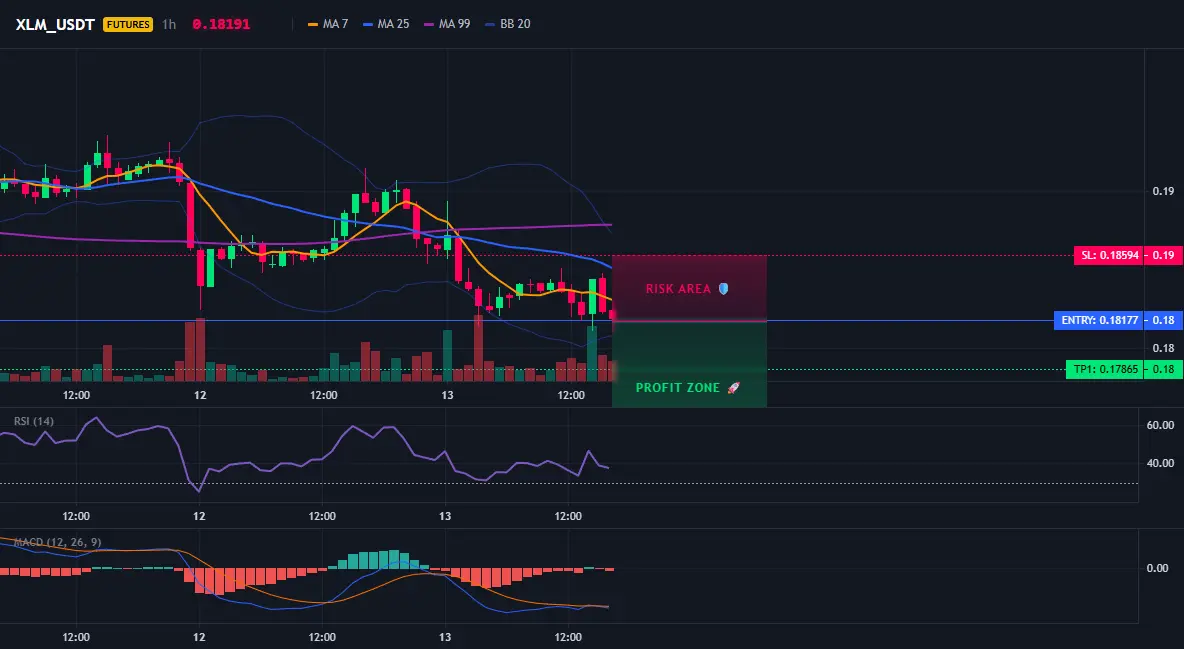Click the MACD 0.00 axis value
The height and width of the screenshot is (649, 1184).
point(1158,568)
